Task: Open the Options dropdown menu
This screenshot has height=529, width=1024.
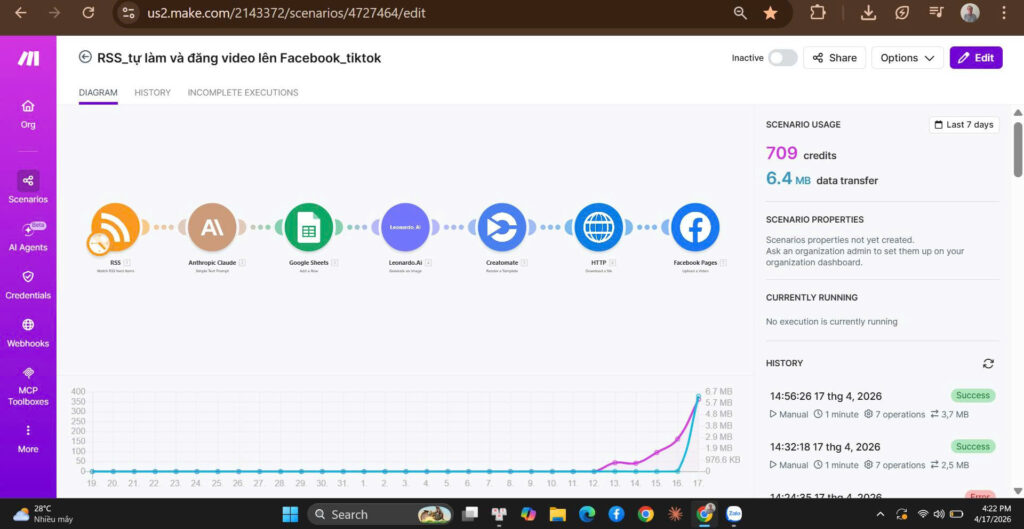Action: [907, 58]
